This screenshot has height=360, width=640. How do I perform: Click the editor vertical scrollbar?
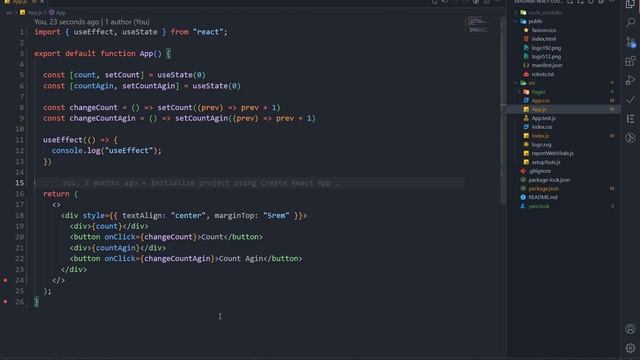click(502, 110)
